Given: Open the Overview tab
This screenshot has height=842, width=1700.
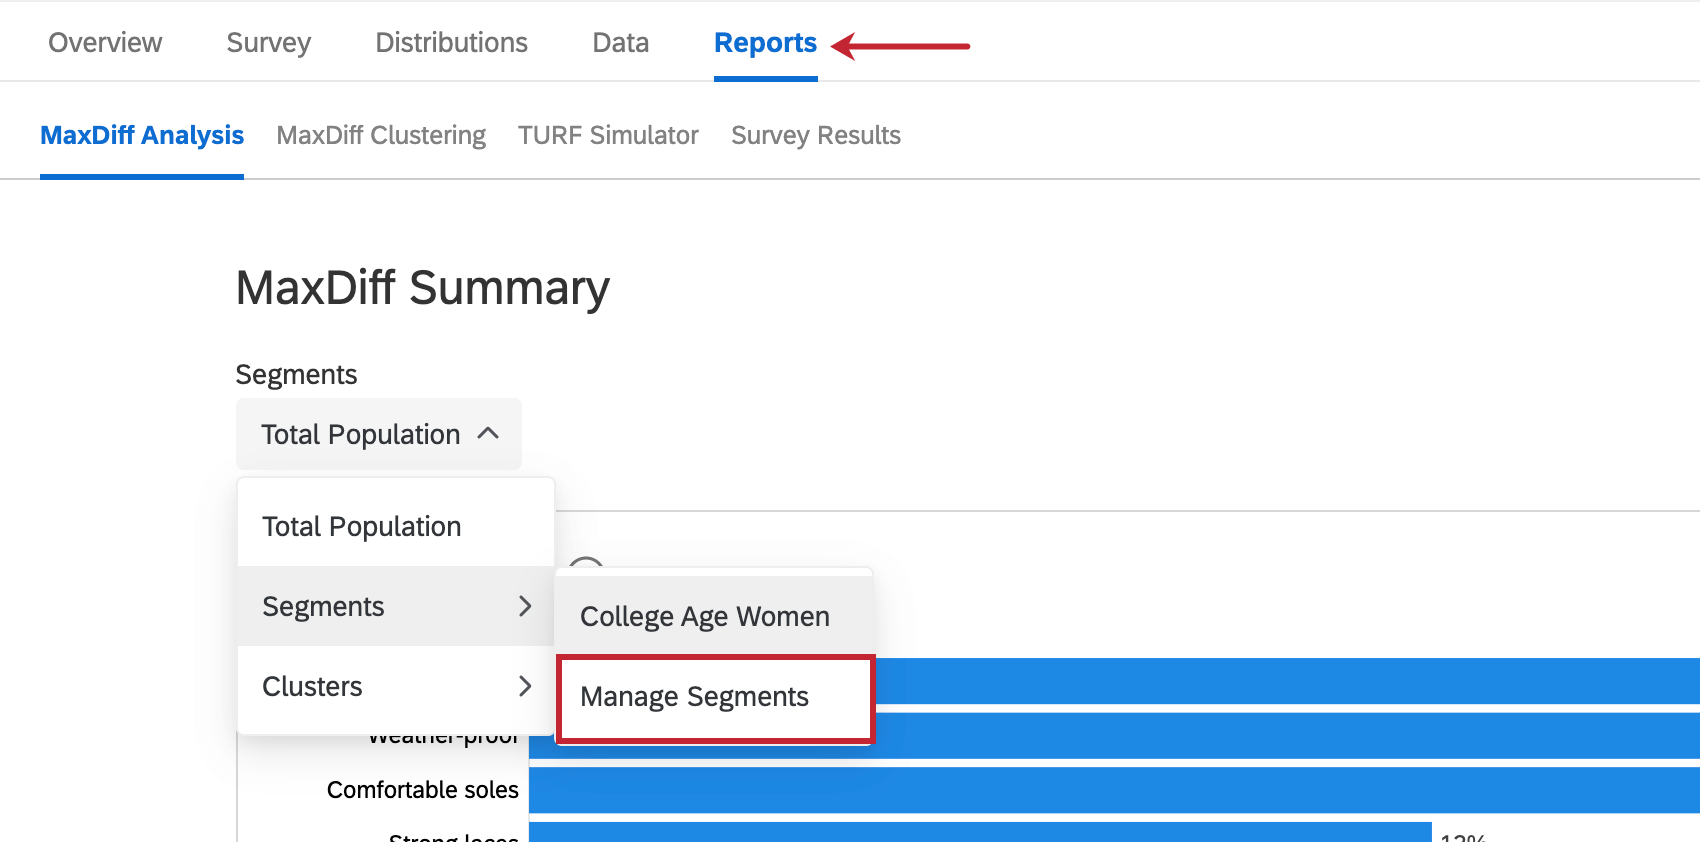Looking at the screenshot, I should tap(105, 43).
